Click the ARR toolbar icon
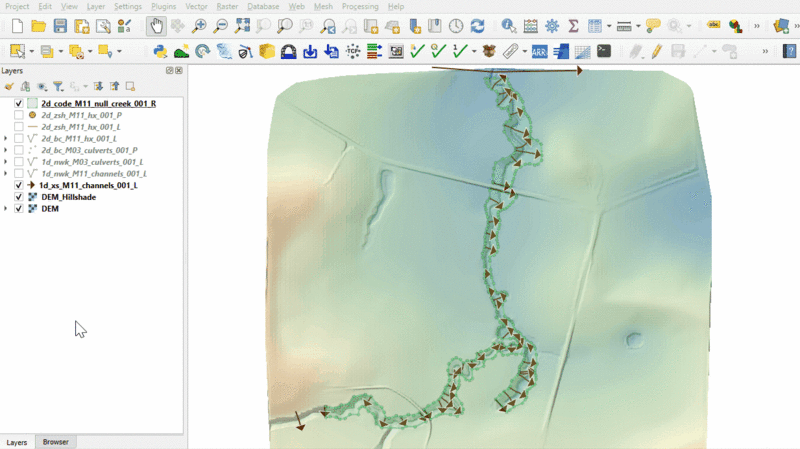Screen dimensions: 800x449 539,51
